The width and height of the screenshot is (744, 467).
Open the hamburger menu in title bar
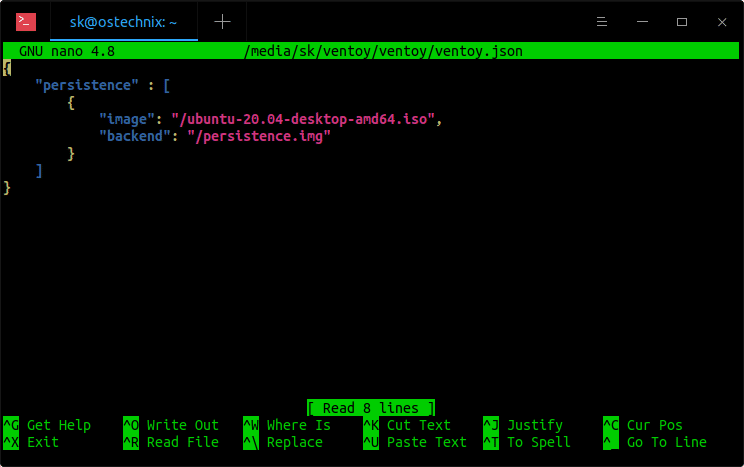[x=602, y=22]
